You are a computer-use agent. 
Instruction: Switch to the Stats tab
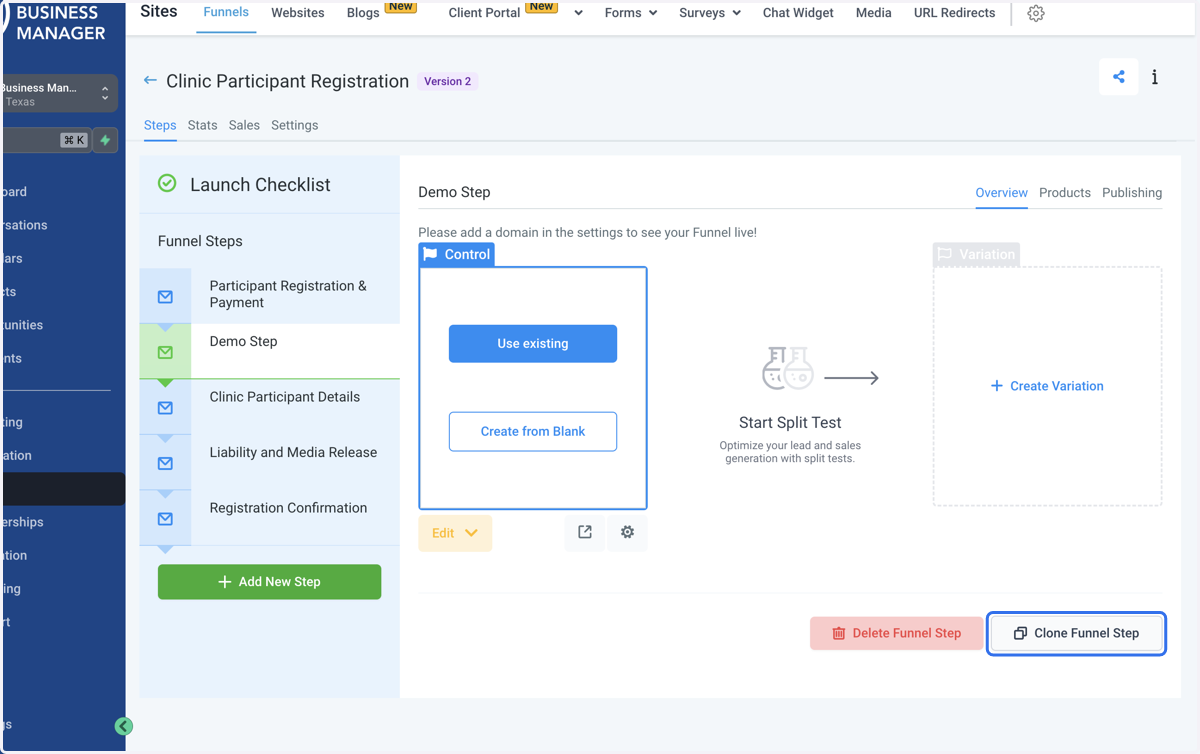tap(203, 125)
